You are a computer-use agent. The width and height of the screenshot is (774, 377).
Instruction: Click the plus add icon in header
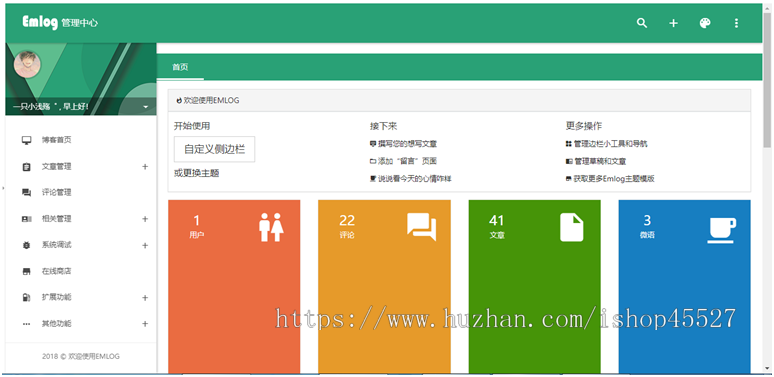tap(673, 23)
